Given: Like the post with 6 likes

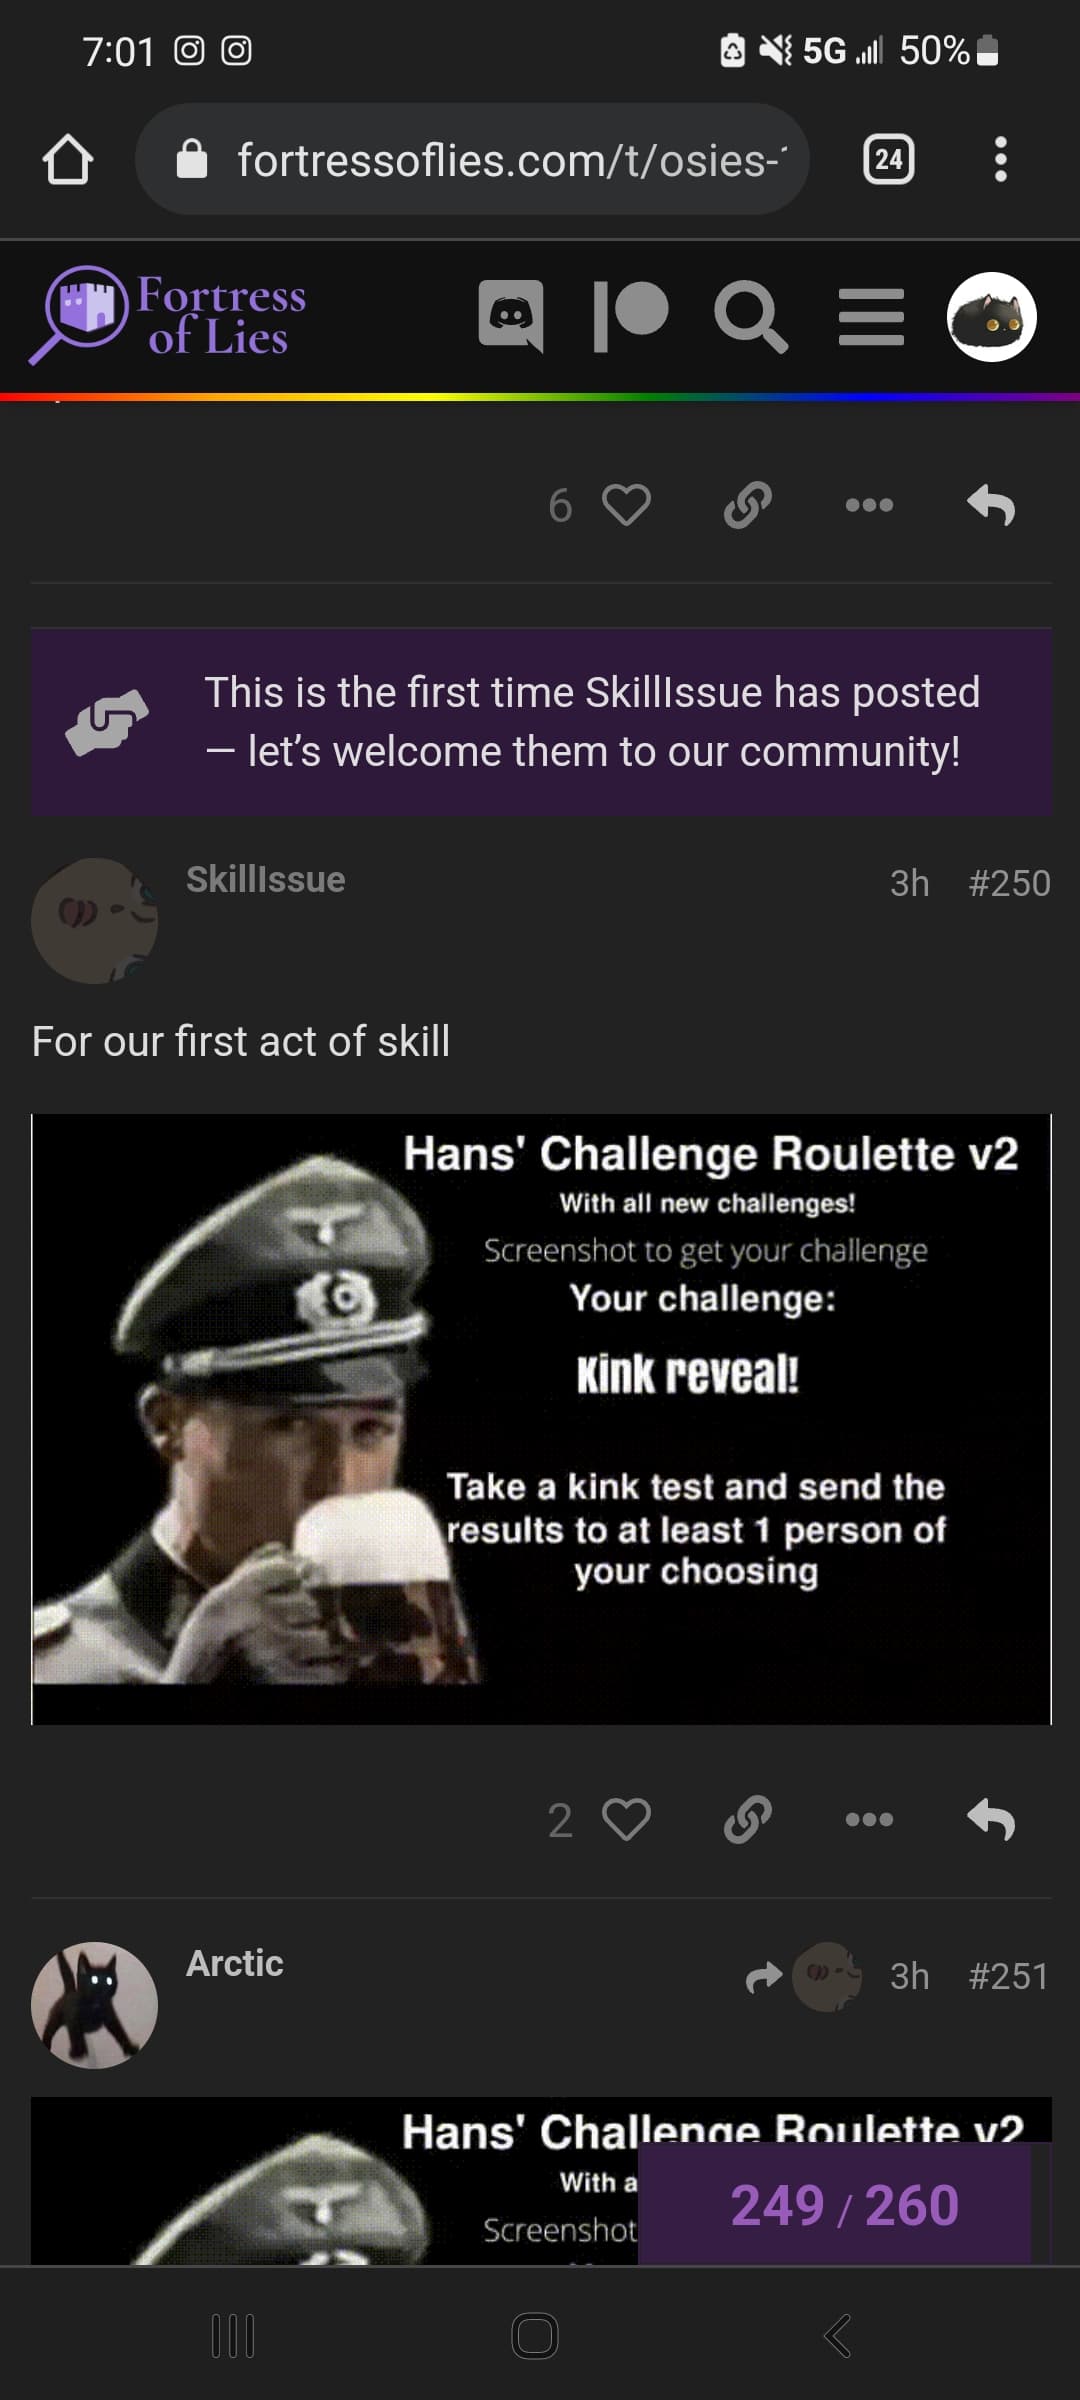Looking at the screenshot, I should click(x=627, y=505).
